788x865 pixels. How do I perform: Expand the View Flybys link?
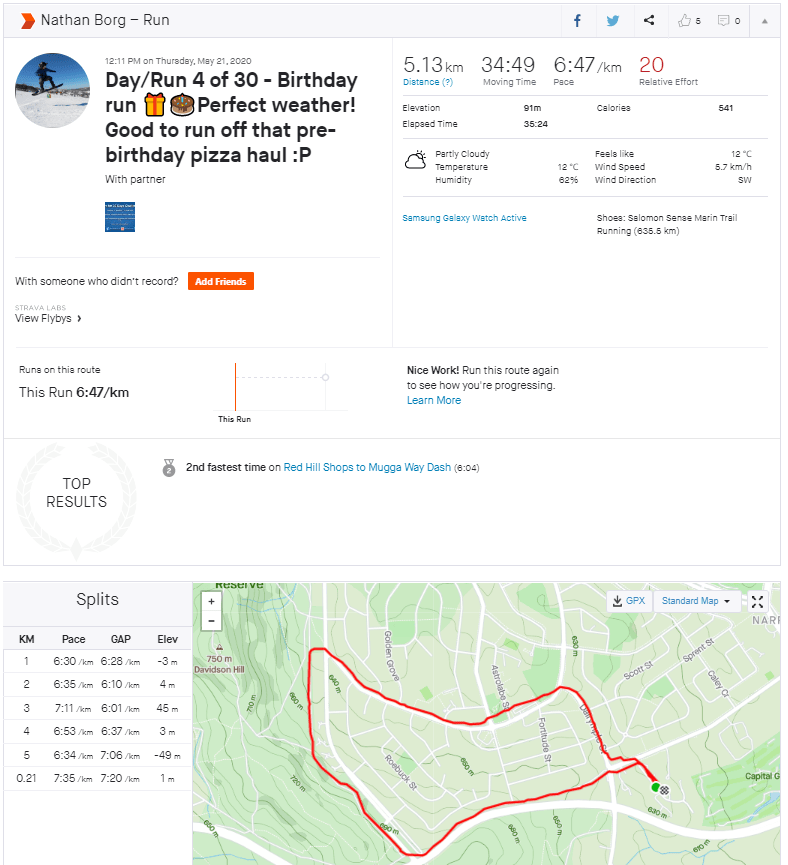pos(48,319)
